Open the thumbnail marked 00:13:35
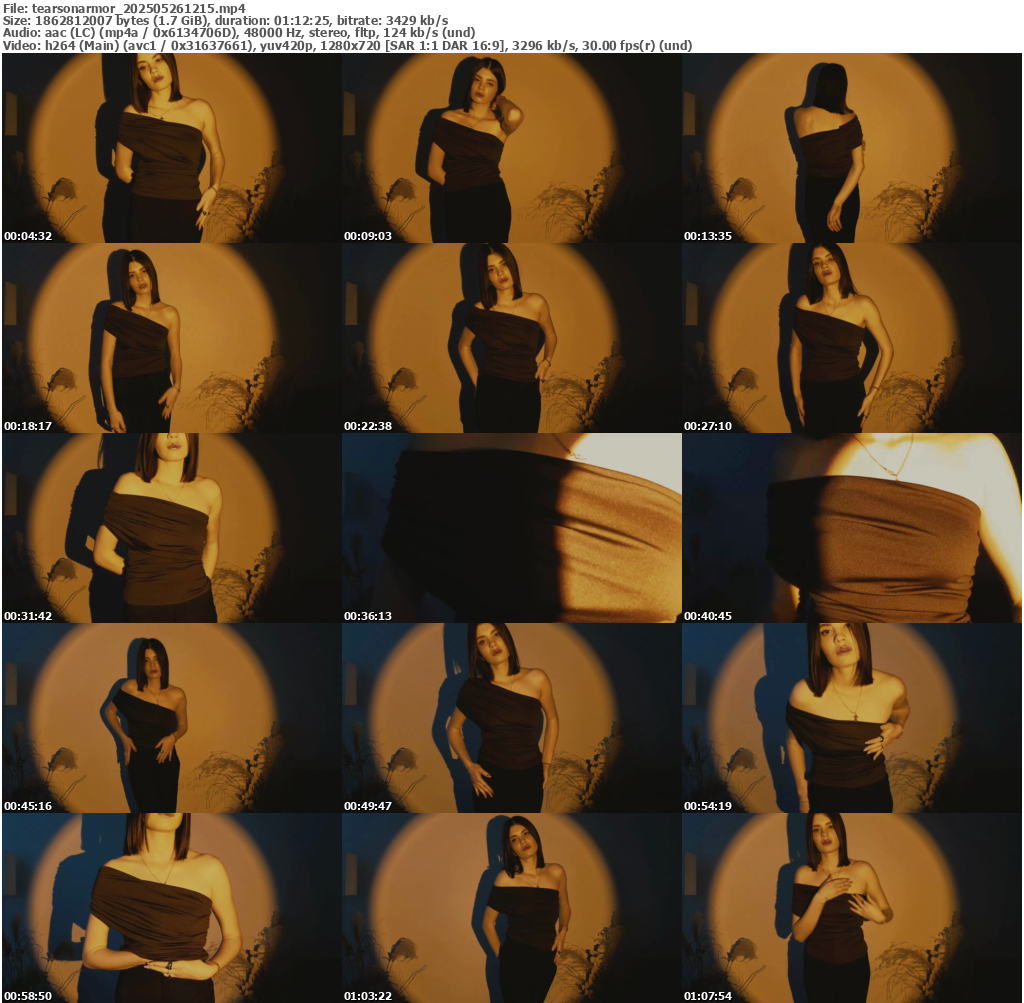The width and height of the screenshot is (1024, 1003). tap(852, 148)
